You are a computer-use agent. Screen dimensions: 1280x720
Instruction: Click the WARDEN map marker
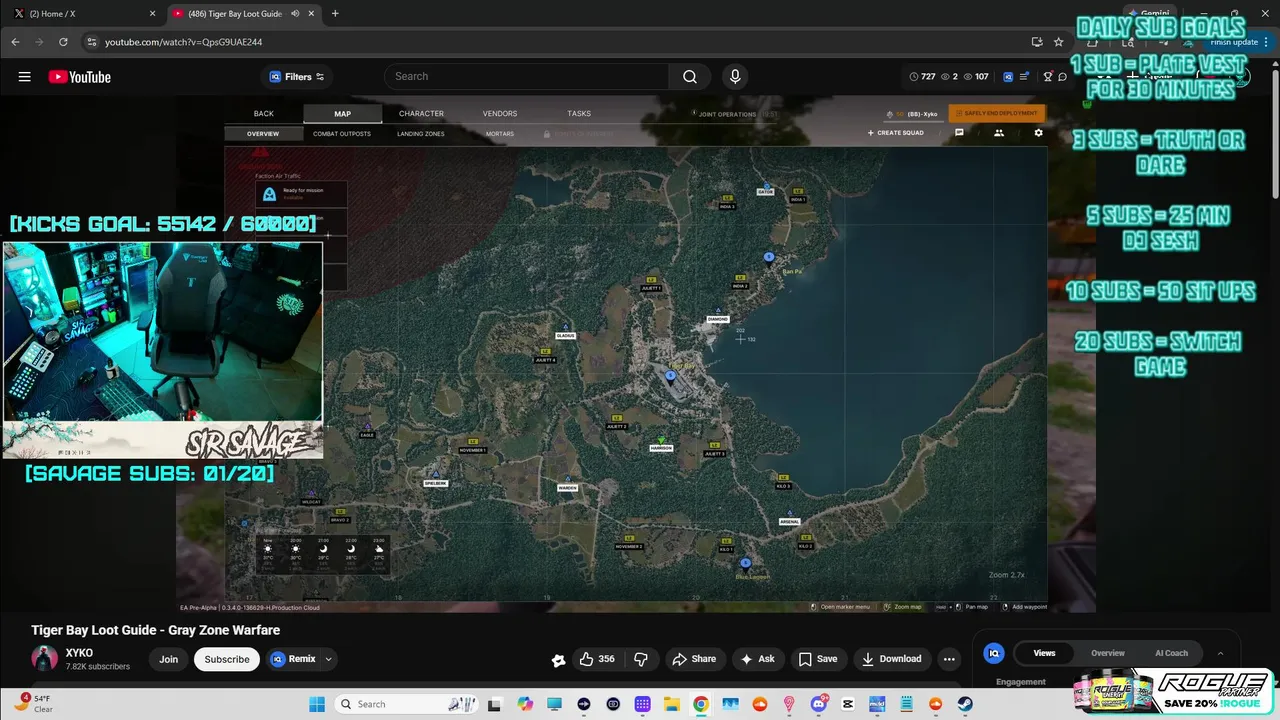click(x=568, y=486)
